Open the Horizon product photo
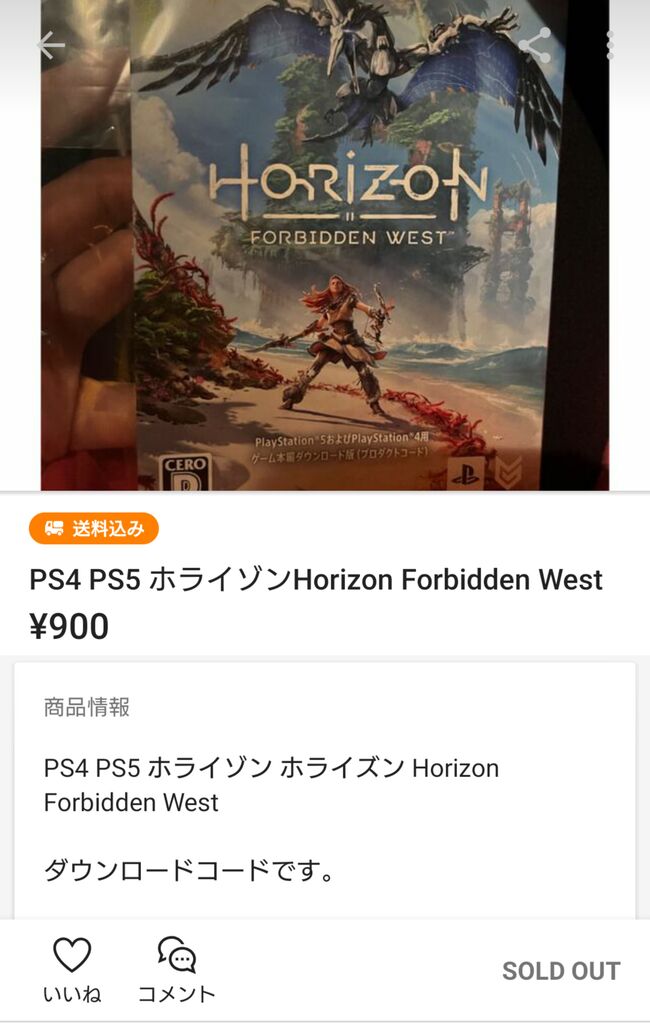The height and width of the screenshot is (1024, 650). pos(325,245)
